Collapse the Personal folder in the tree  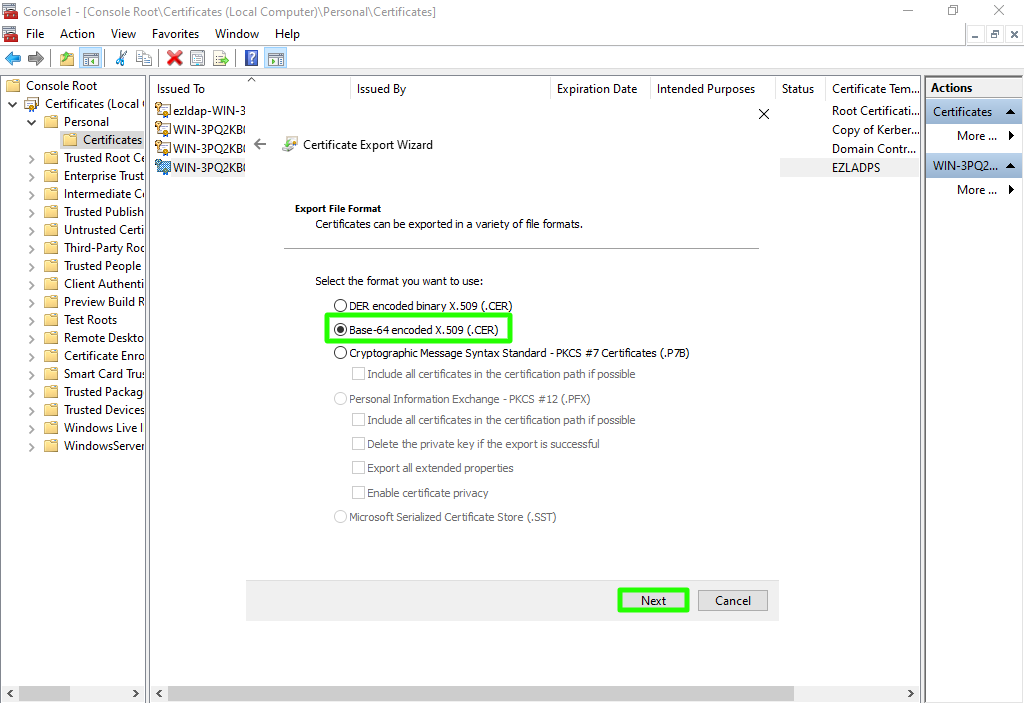31,122
